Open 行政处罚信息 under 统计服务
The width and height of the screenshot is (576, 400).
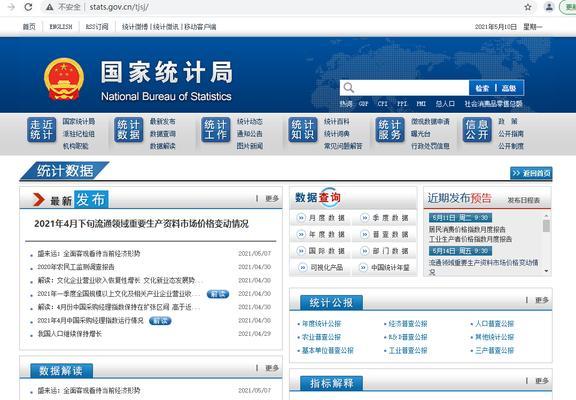[430, 146]
